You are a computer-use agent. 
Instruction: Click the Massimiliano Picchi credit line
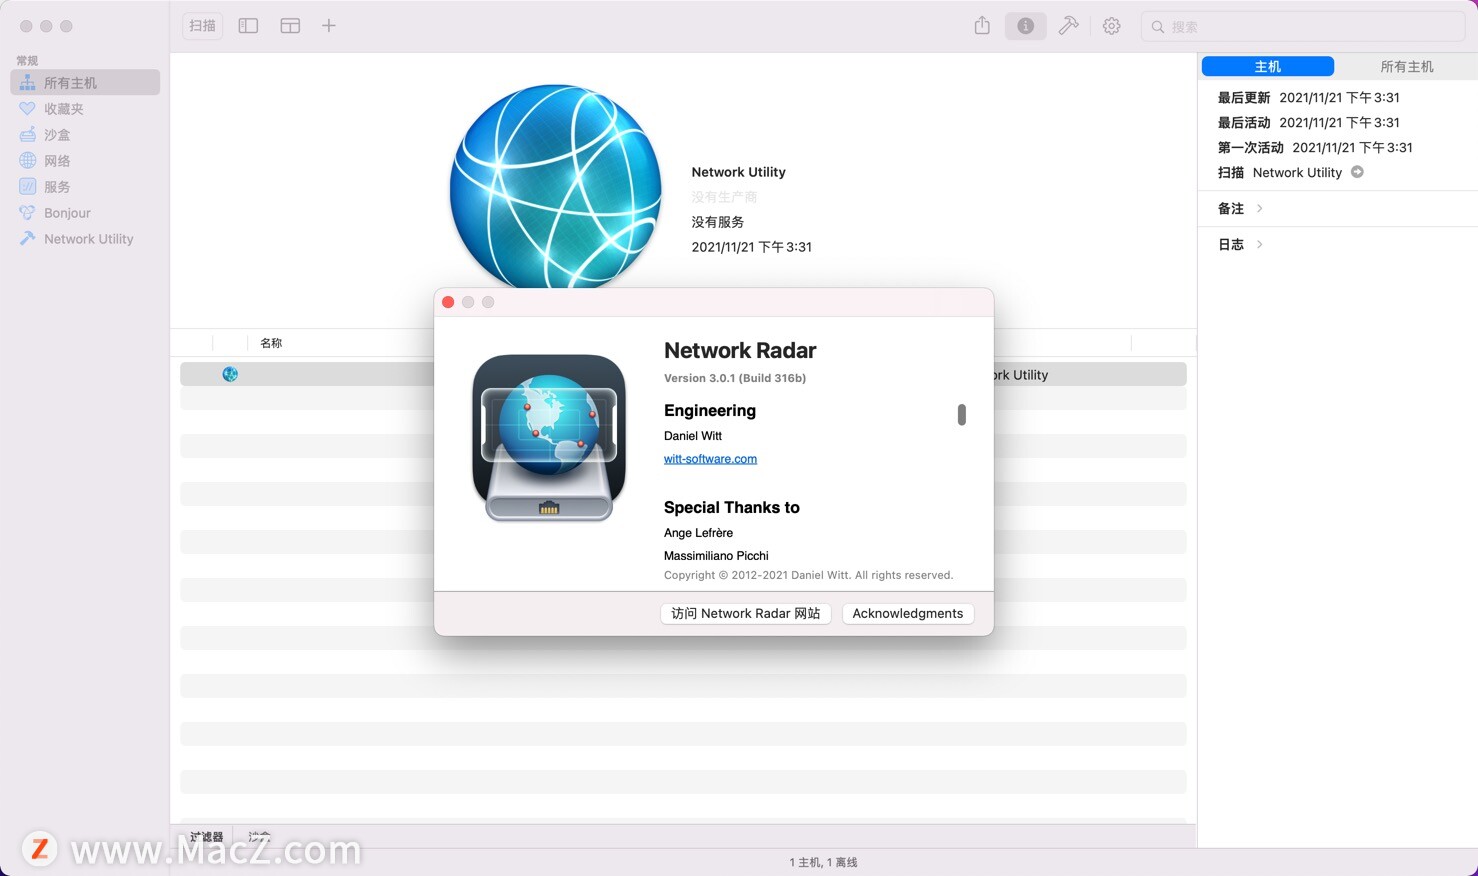716,556
